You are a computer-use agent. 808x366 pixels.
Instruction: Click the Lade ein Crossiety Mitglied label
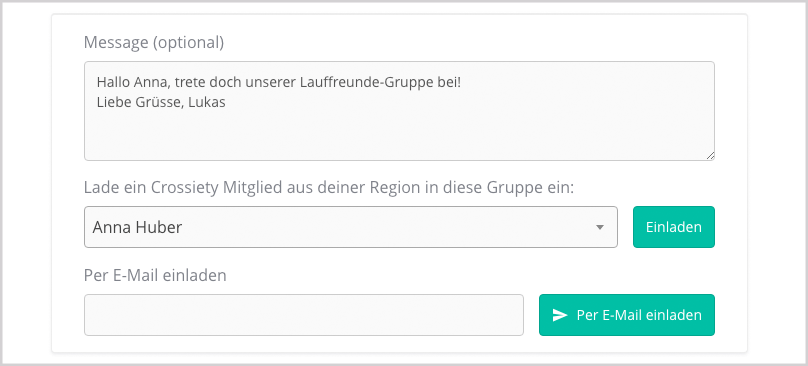tap(329, 188)
